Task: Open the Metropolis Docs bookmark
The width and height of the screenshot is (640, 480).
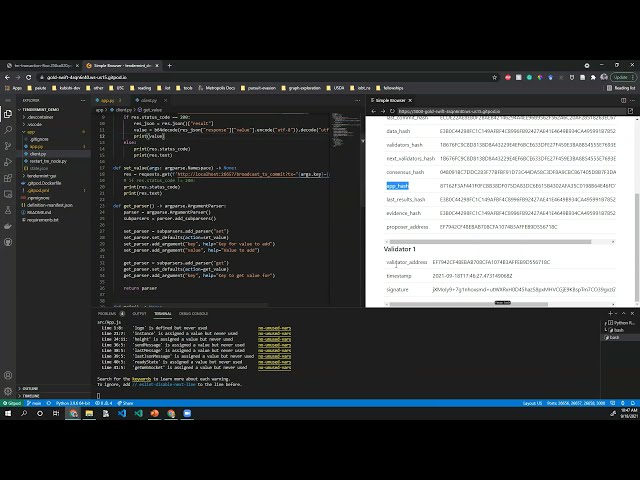Action: click(217, 88)
